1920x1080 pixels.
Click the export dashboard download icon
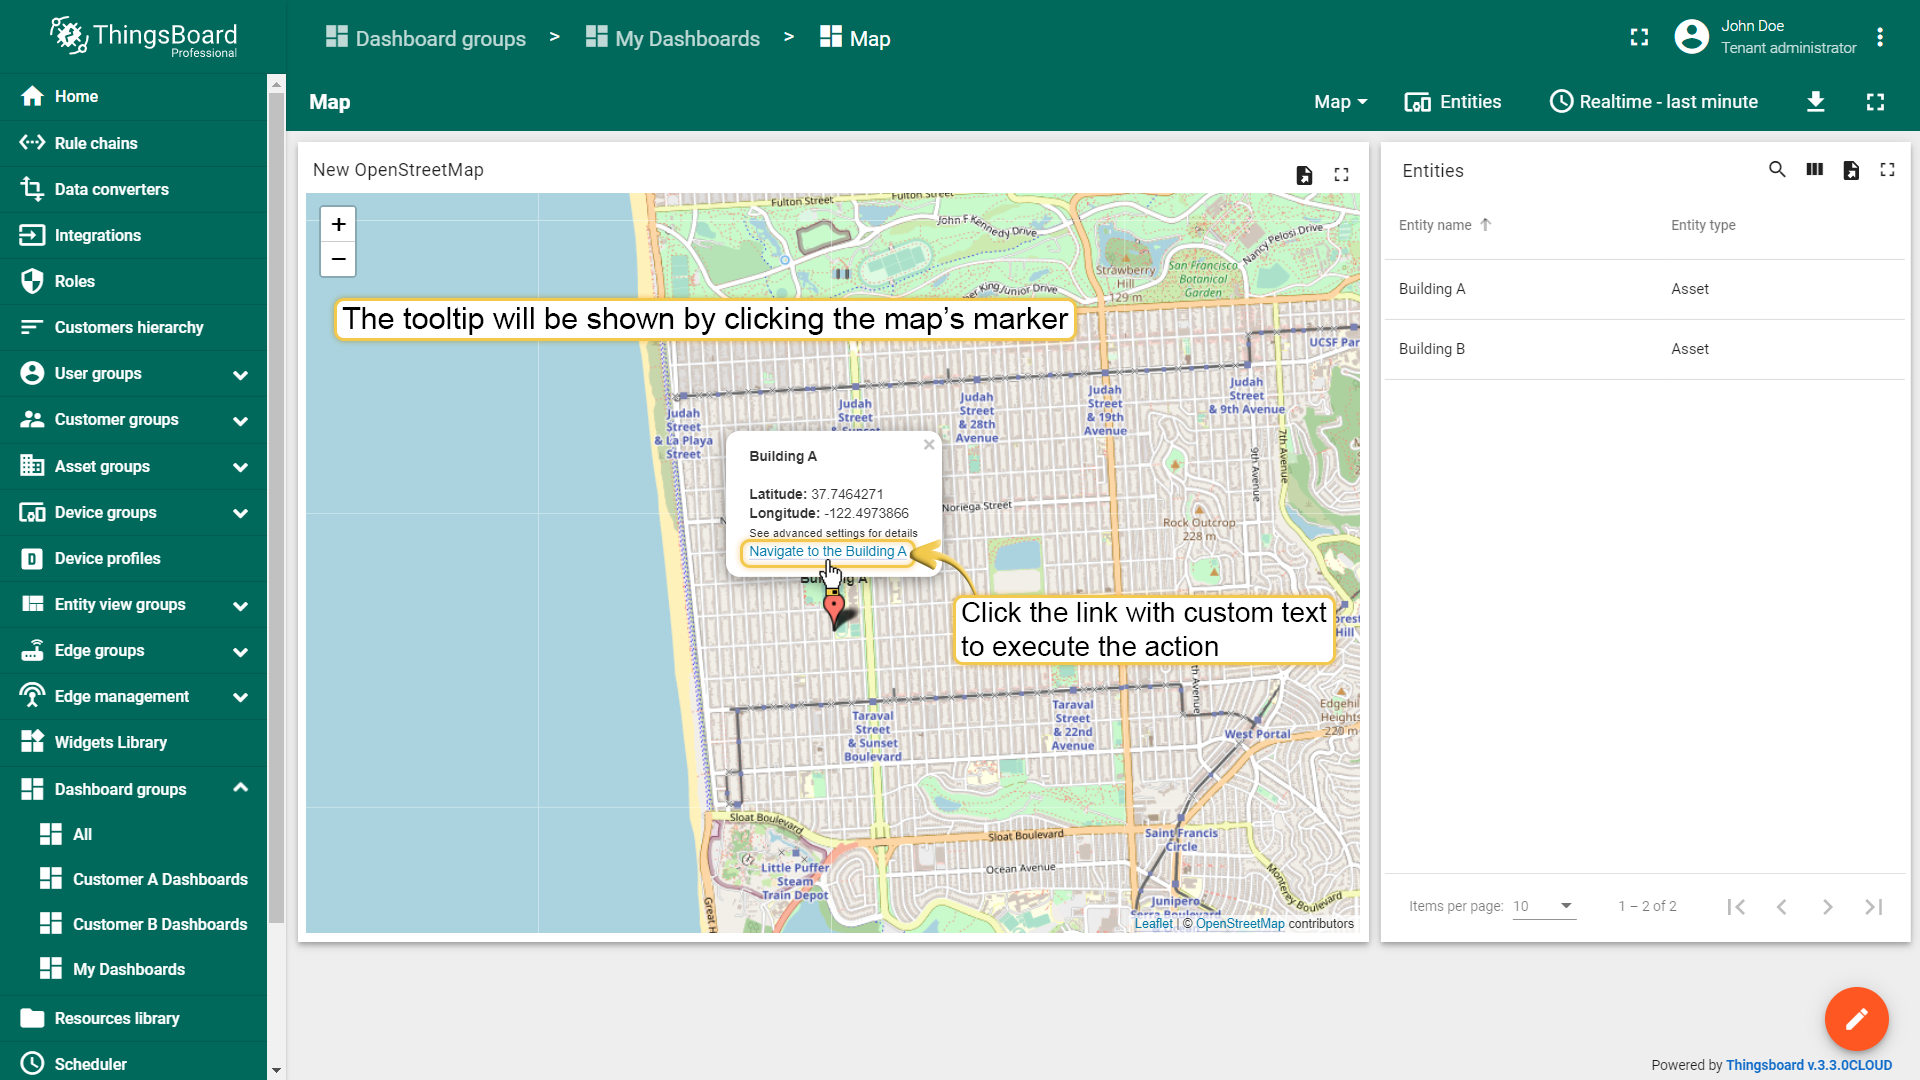coord(1816,102)
